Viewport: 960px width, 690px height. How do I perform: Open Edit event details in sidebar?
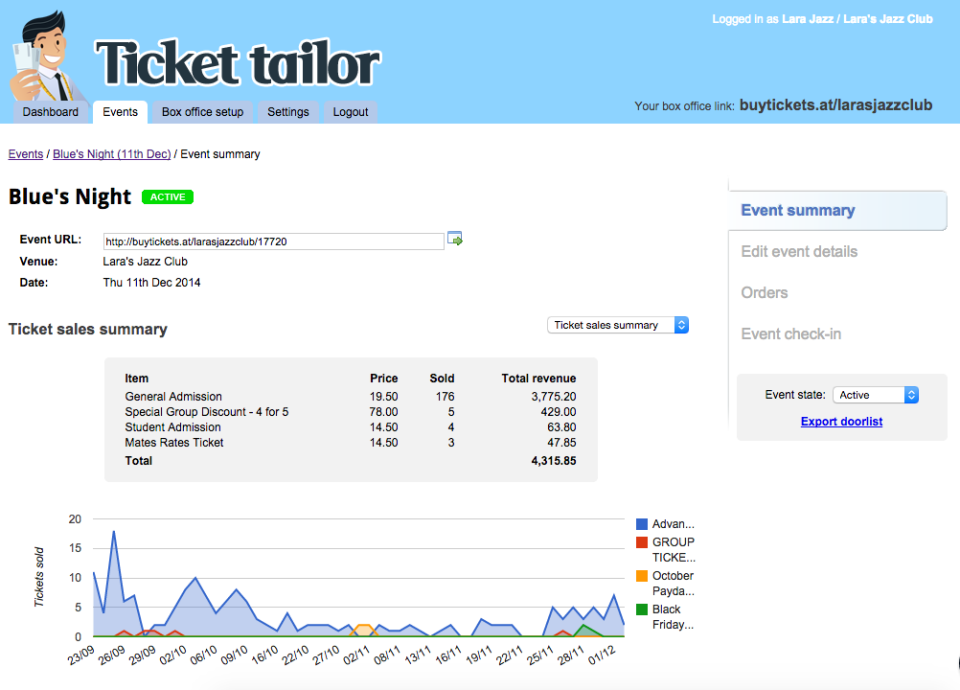click(799, 252)
